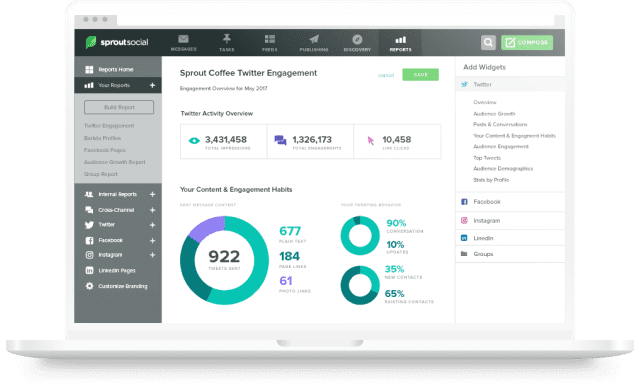Add the Overview widget
The height and width of the screenshot is (392, 640).
click(x=484, y=102)
